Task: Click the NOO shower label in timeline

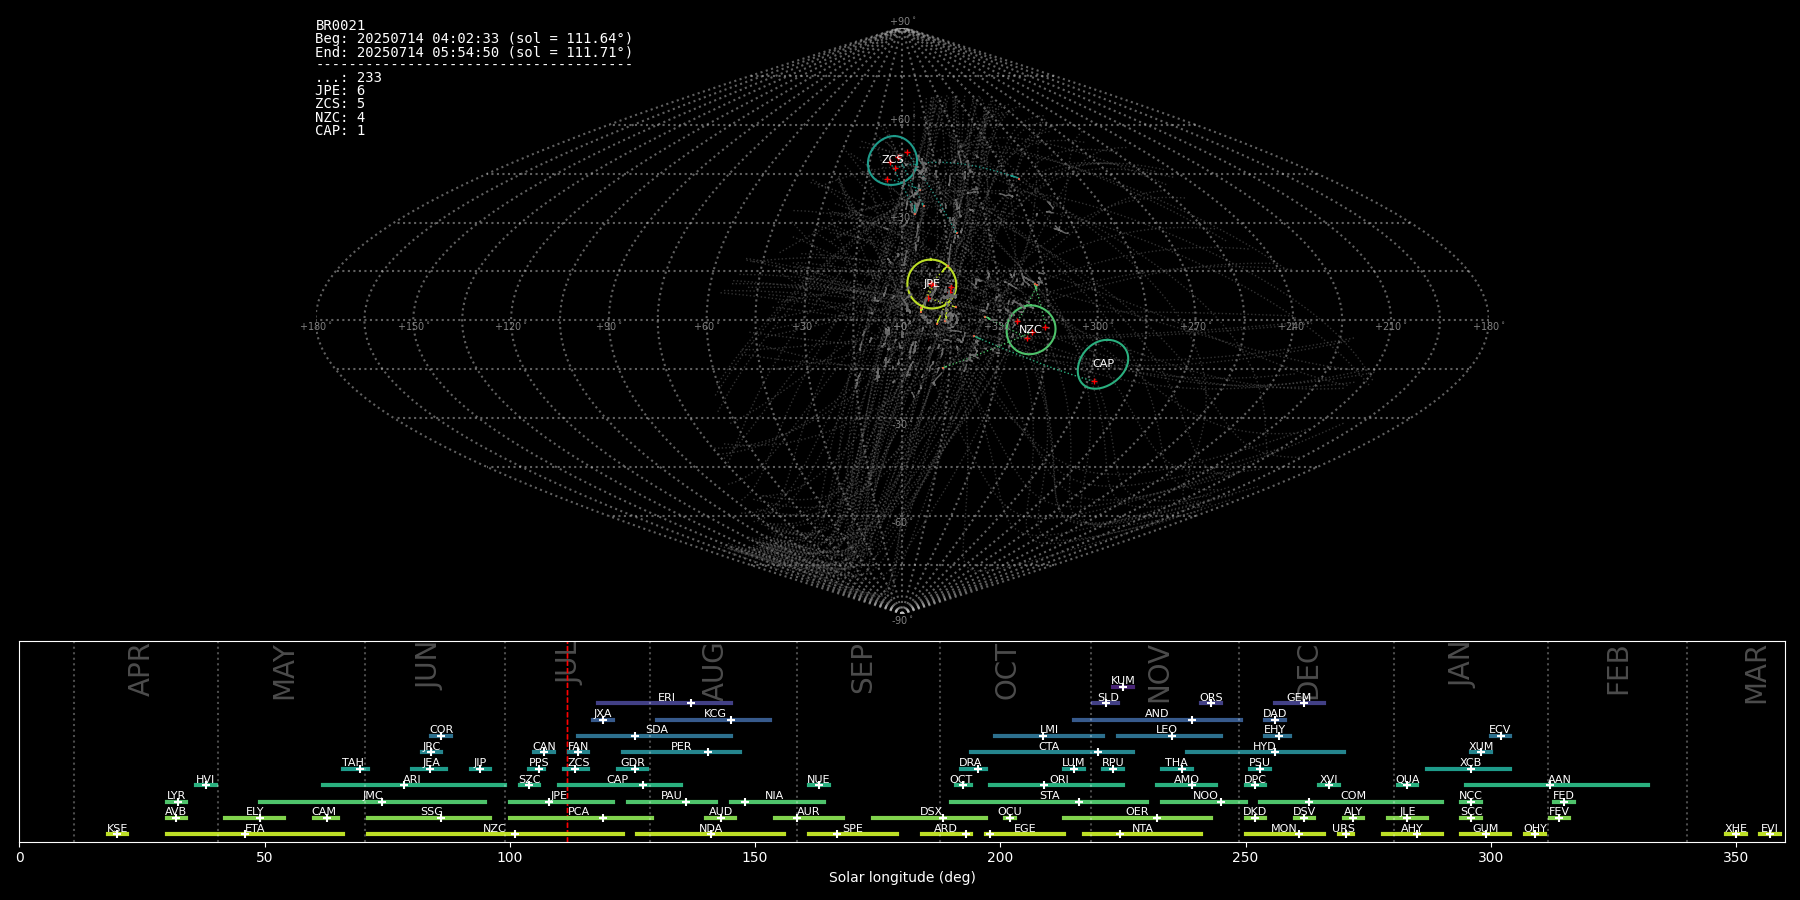Action: [1206, 796]
